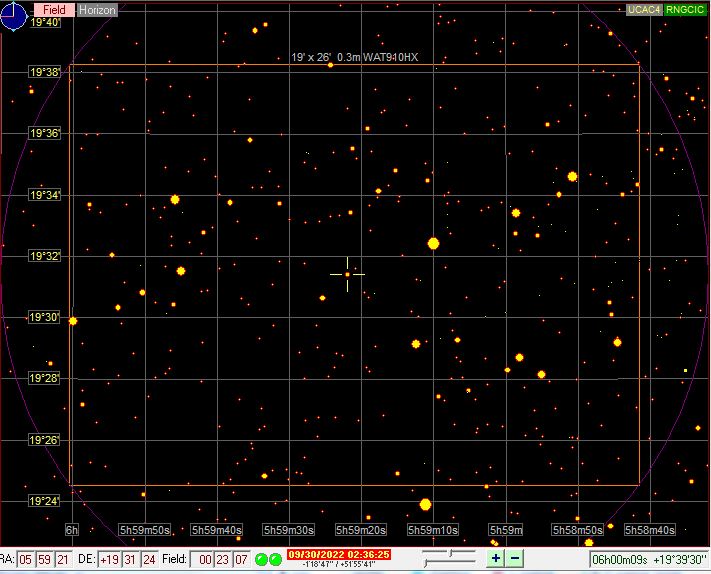711x574 pixels.
Task: Switch to the Horizon view tab
Action: 97,10
